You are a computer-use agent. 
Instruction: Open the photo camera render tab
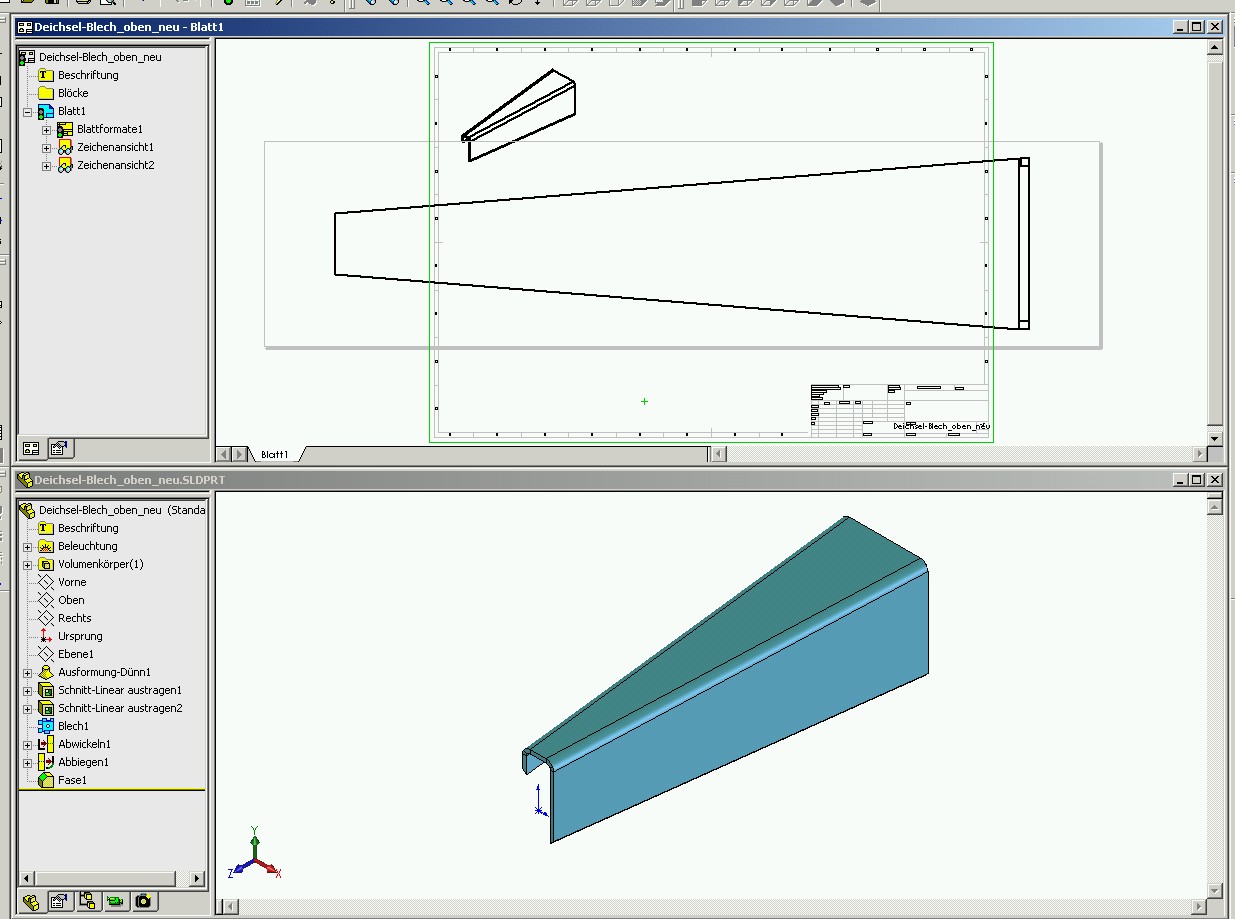point(143,901)
